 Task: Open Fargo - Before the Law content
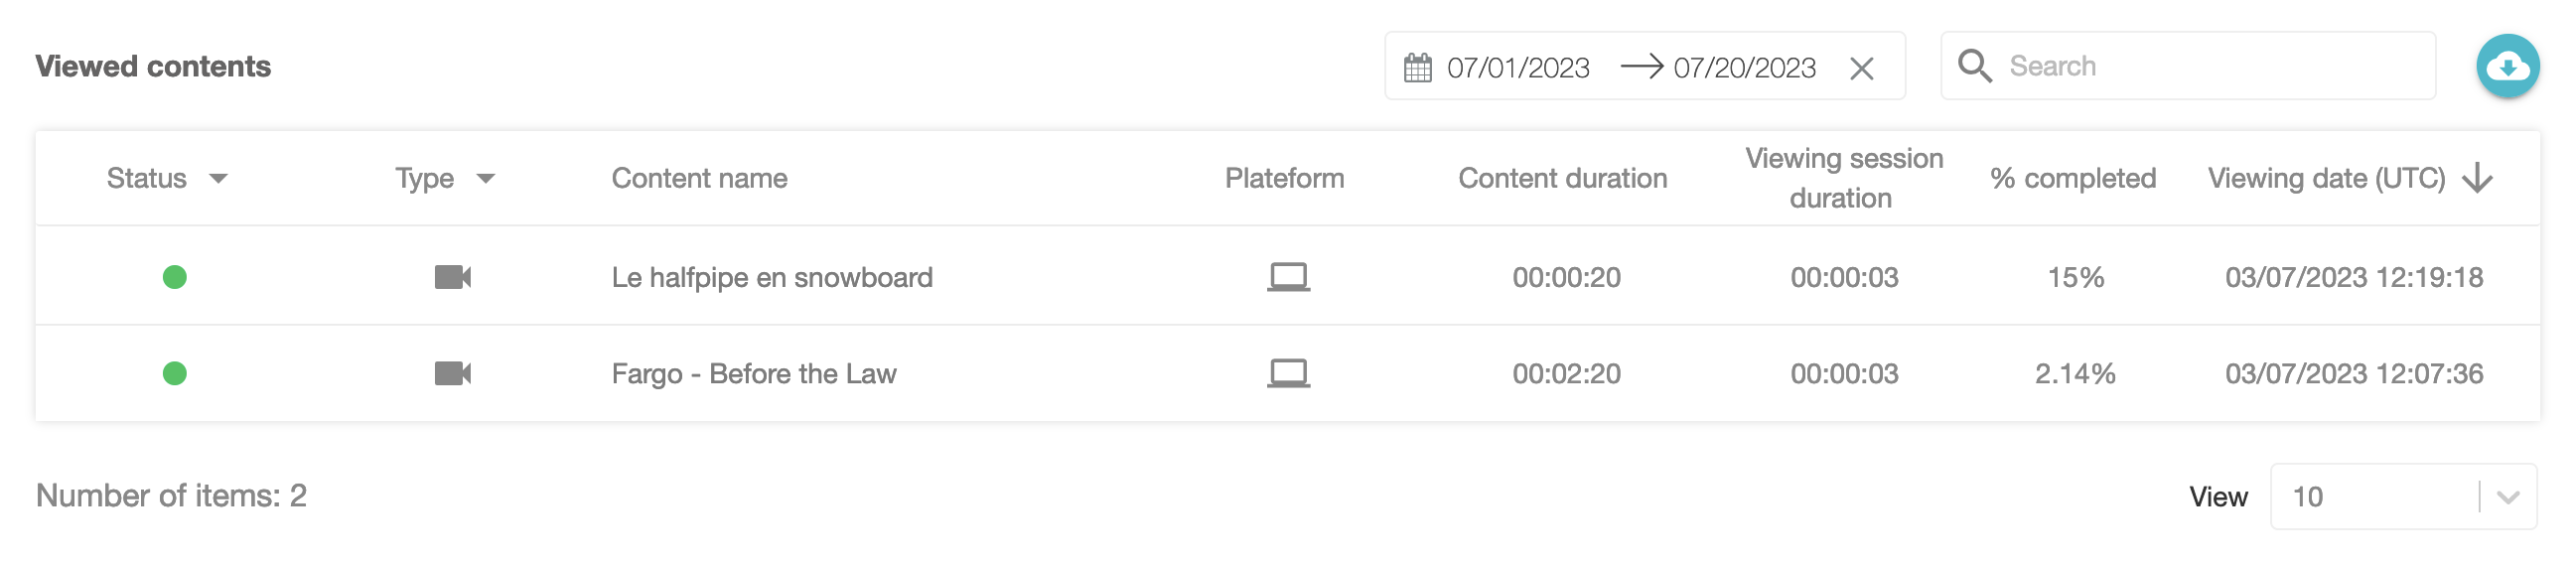point(754,374)
